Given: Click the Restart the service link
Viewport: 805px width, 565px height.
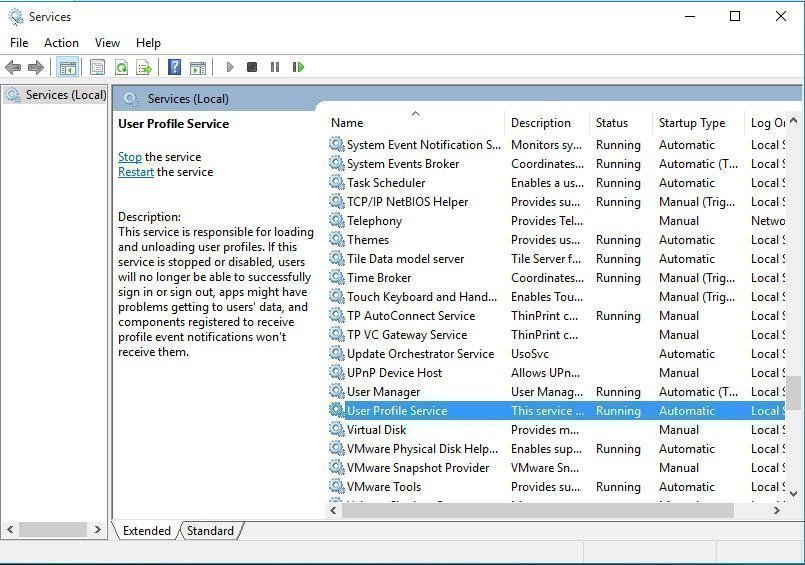Looking at the screenshot, I should [x=136, y=172].
